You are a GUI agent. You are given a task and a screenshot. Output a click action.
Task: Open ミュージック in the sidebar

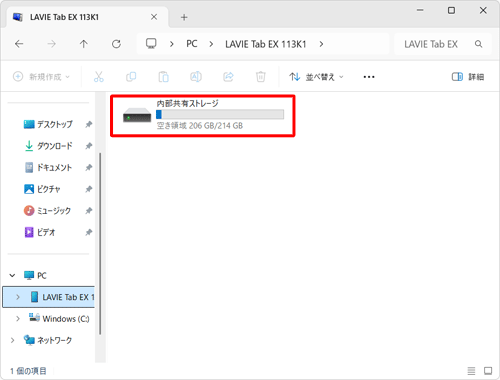(48, 211)
